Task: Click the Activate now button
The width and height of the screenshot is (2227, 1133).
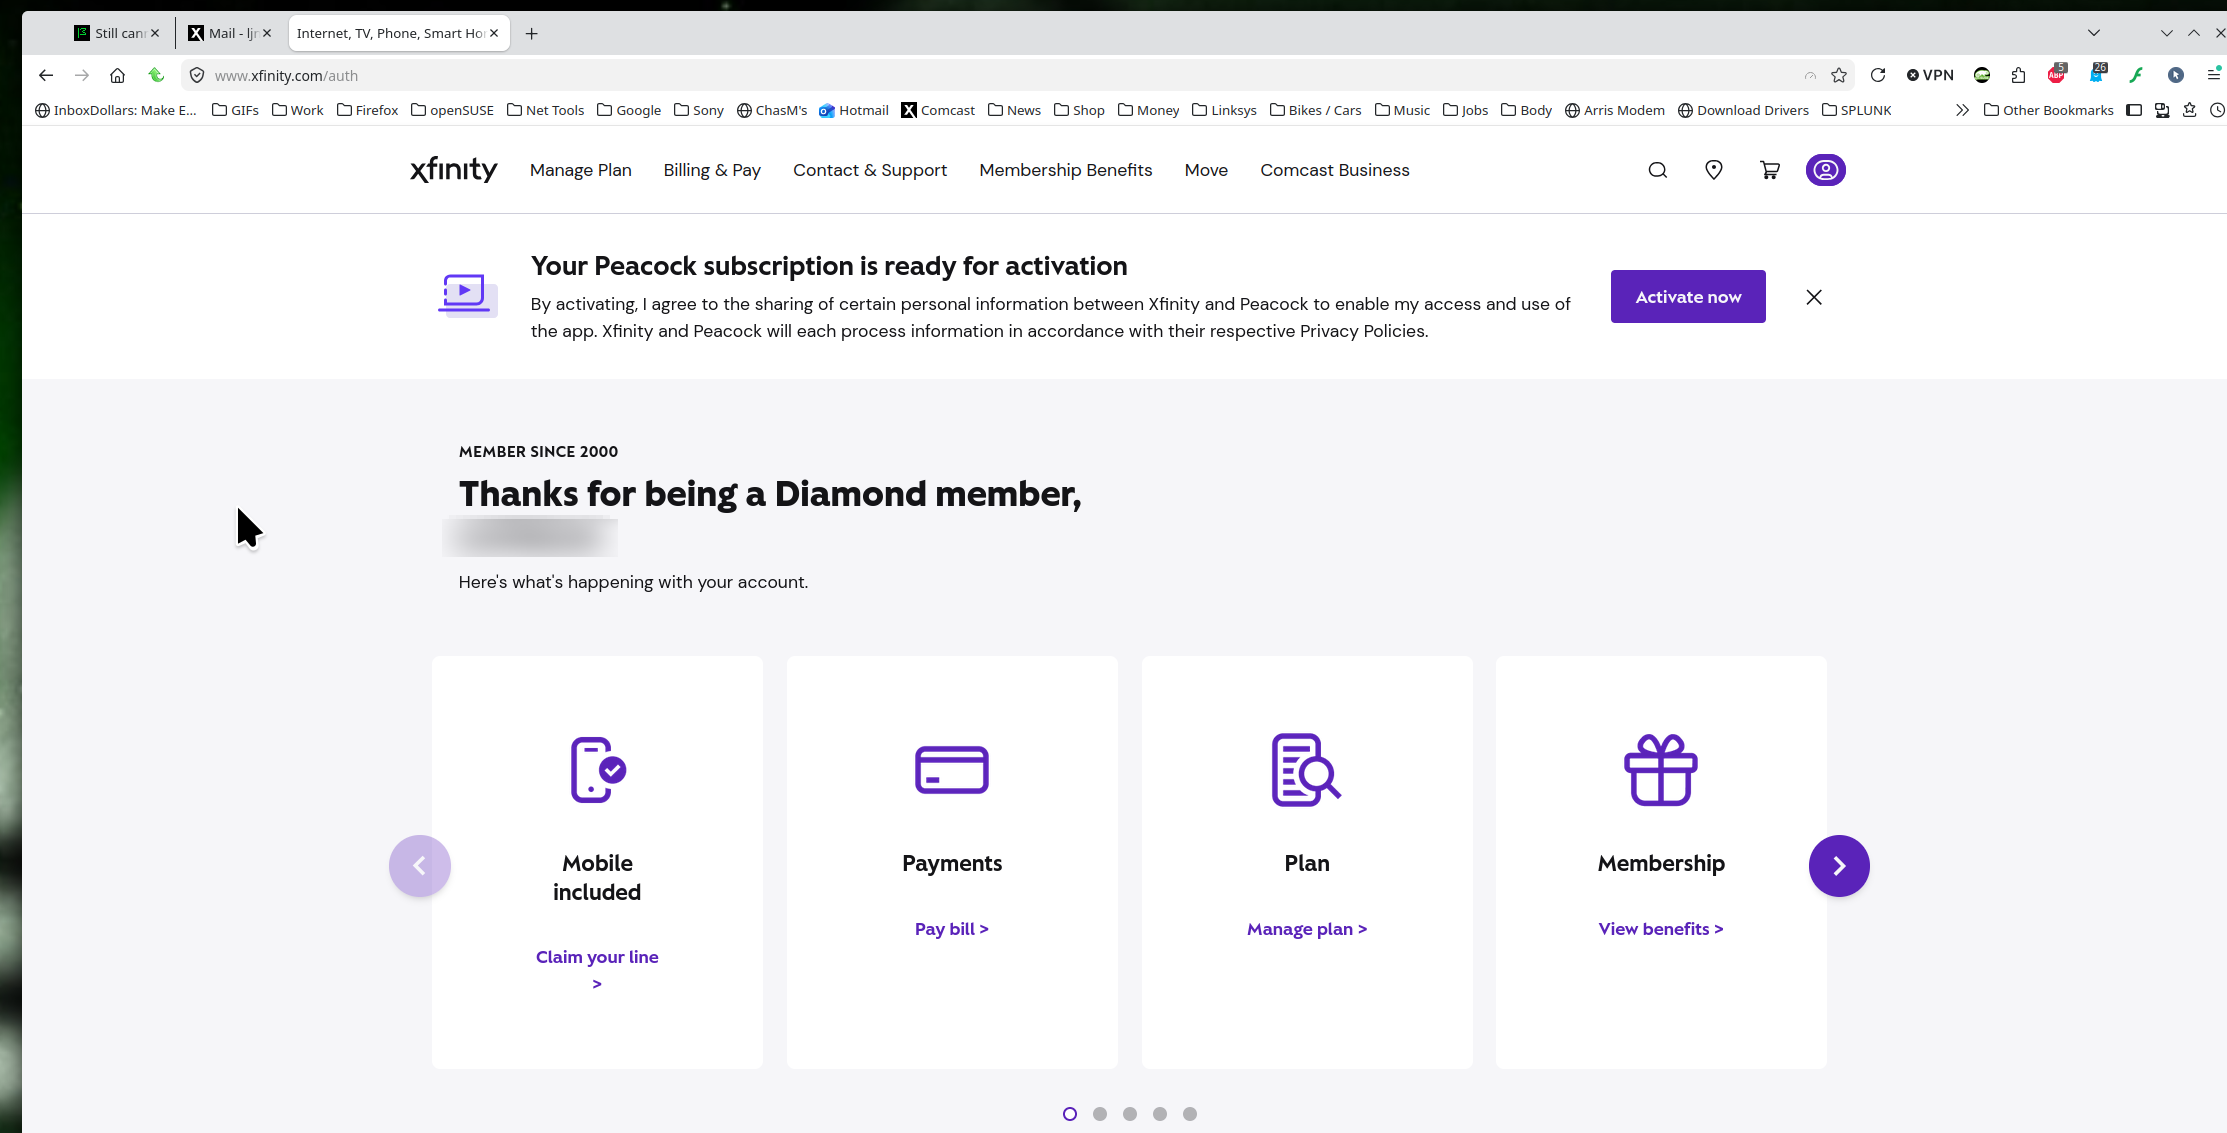Action: click(x=1687, y=297)
